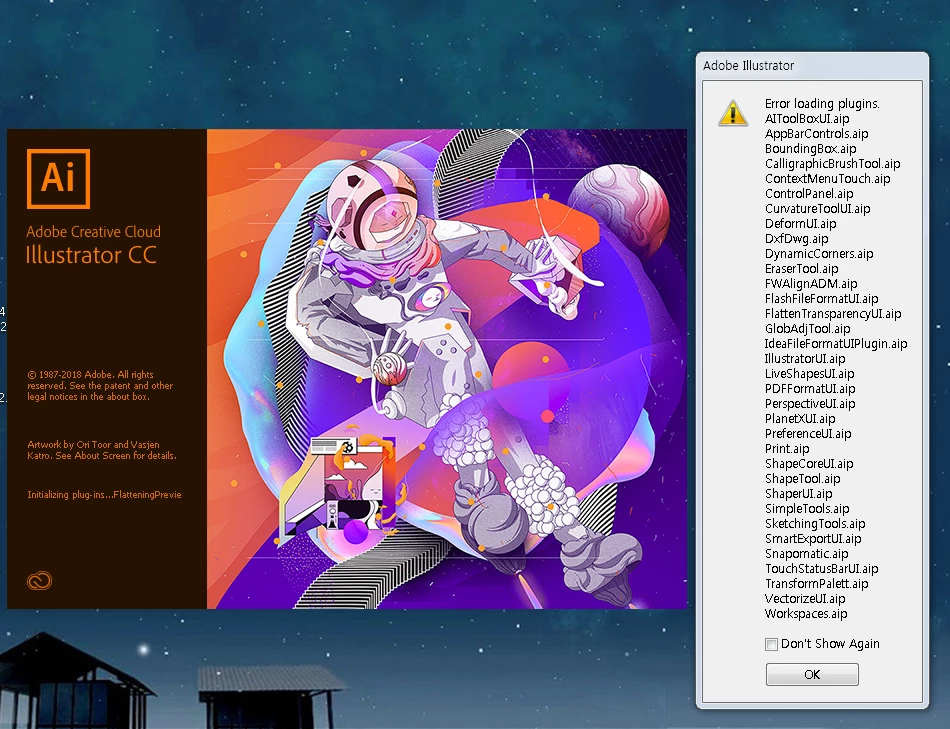Select the IllustratorUI.aip entry
950x729 pixels.
(x=805, y=359)
